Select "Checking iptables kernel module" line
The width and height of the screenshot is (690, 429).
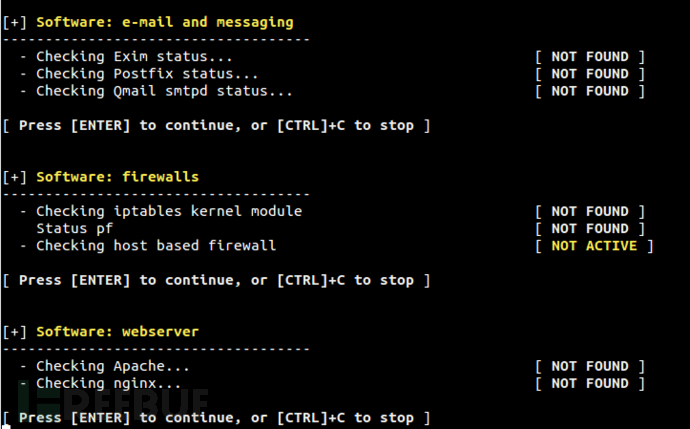click(x=168, y=211)
